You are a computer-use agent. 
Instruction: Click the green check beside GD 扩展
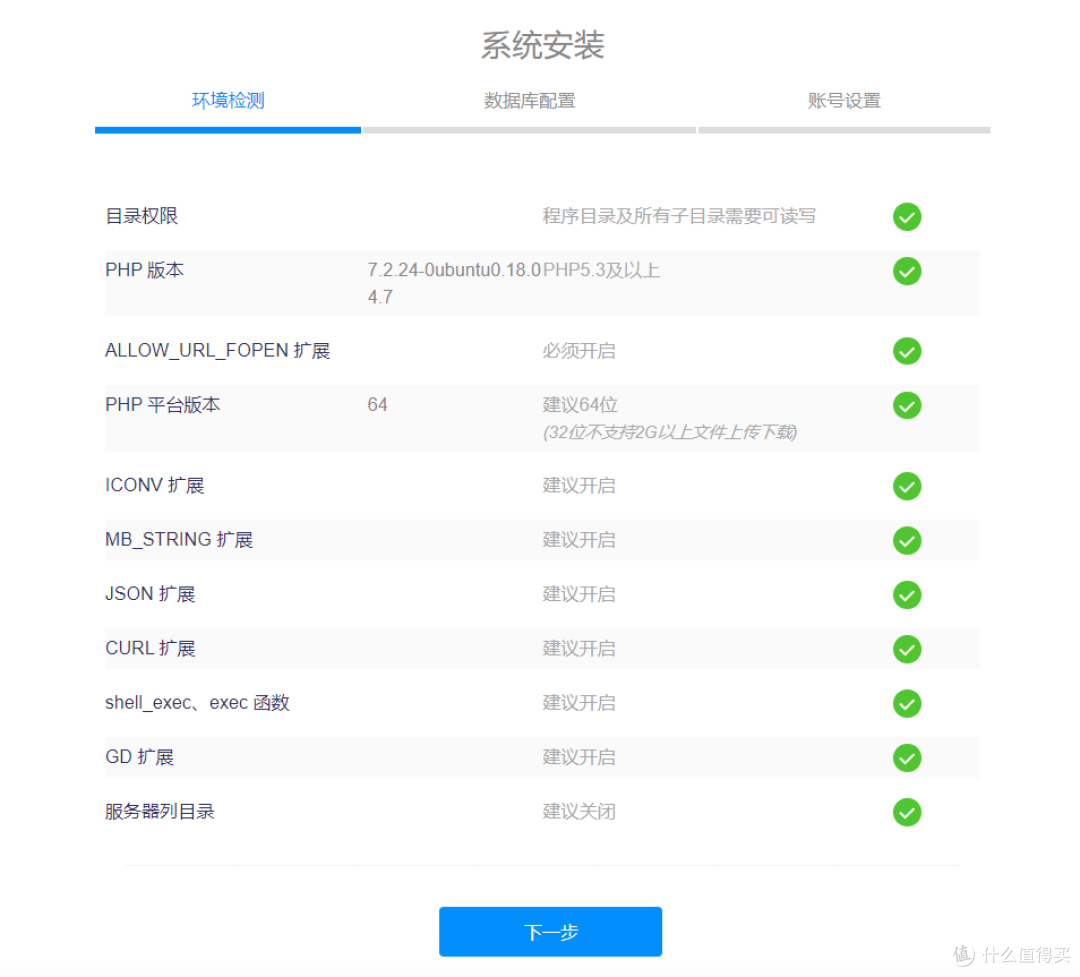pos(907,757)
